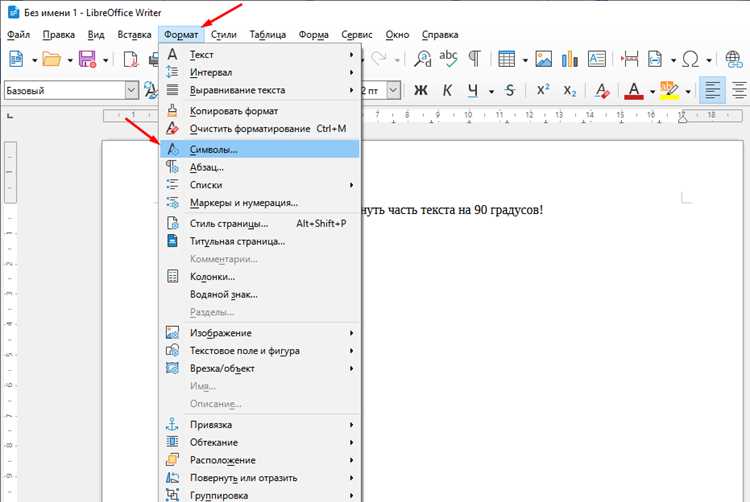Open Find and Replace tool

click(423, 59)
